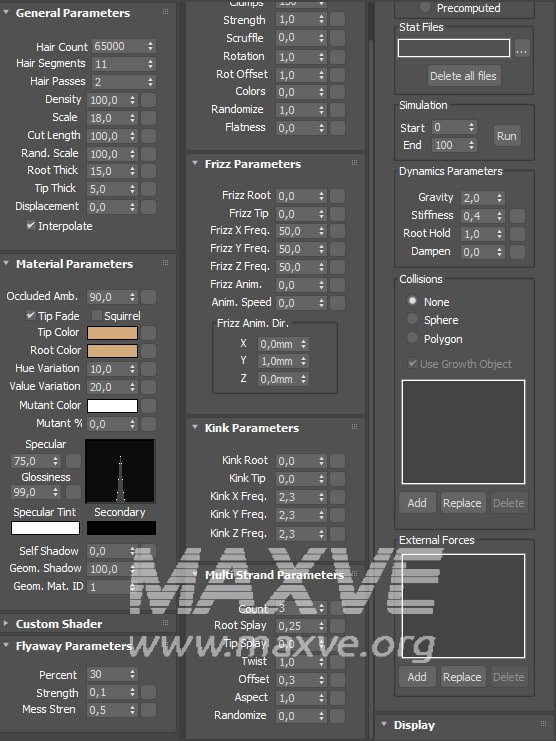Run the hair simulation

pos(506,136)
